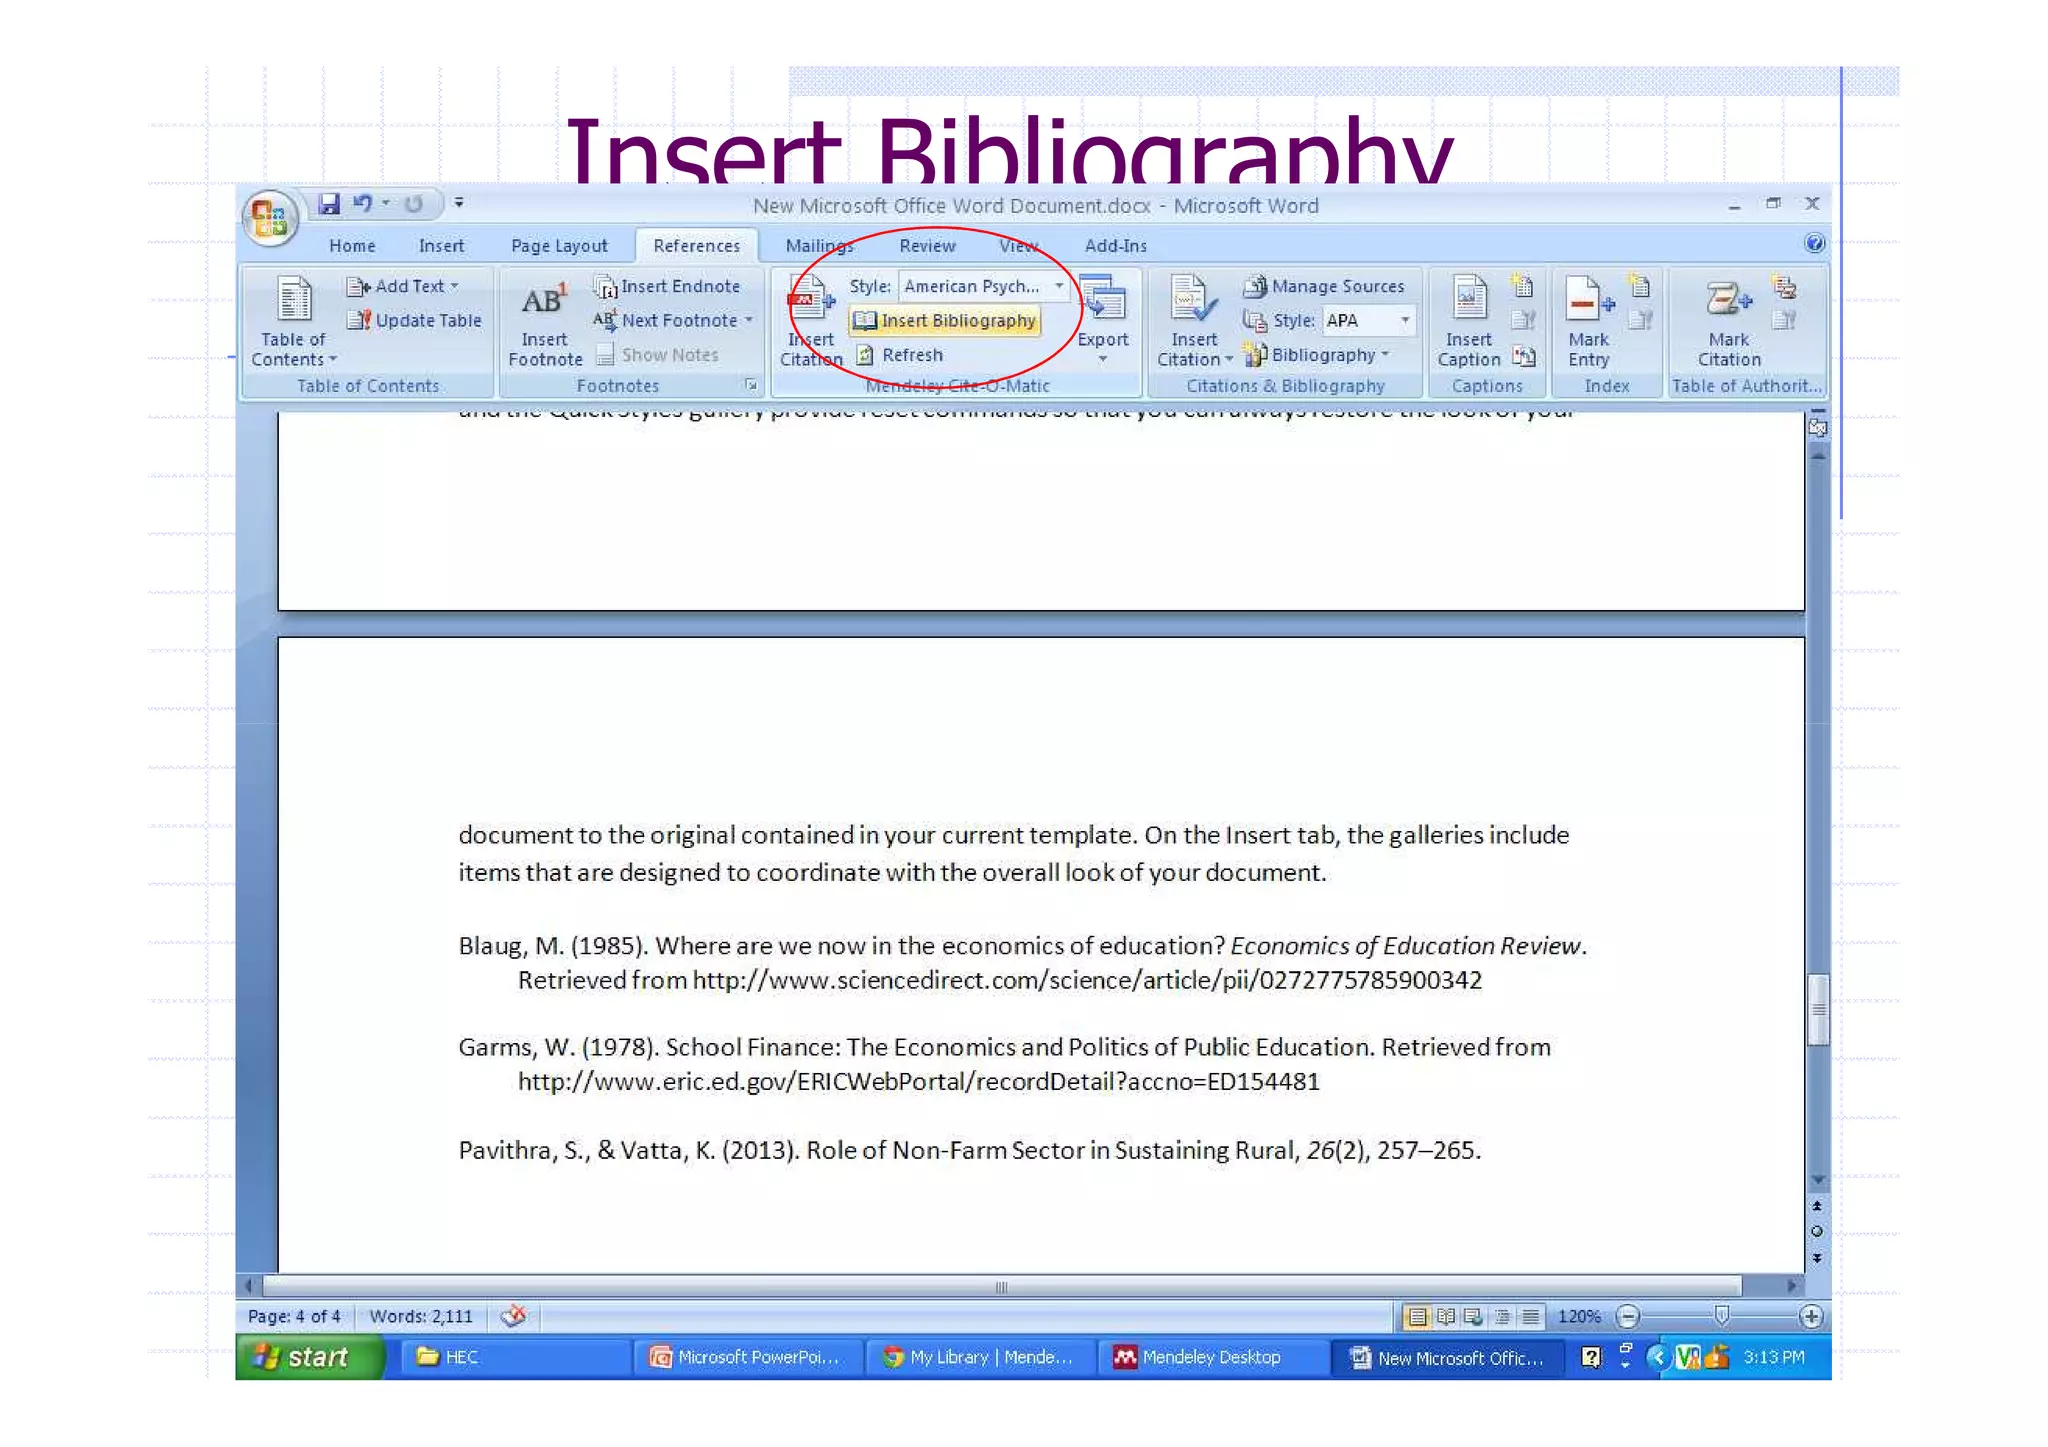2048x1447 pixels.
Task: Click the Page: 4 of 4 status indicator
Action: tap(294, 1316)
